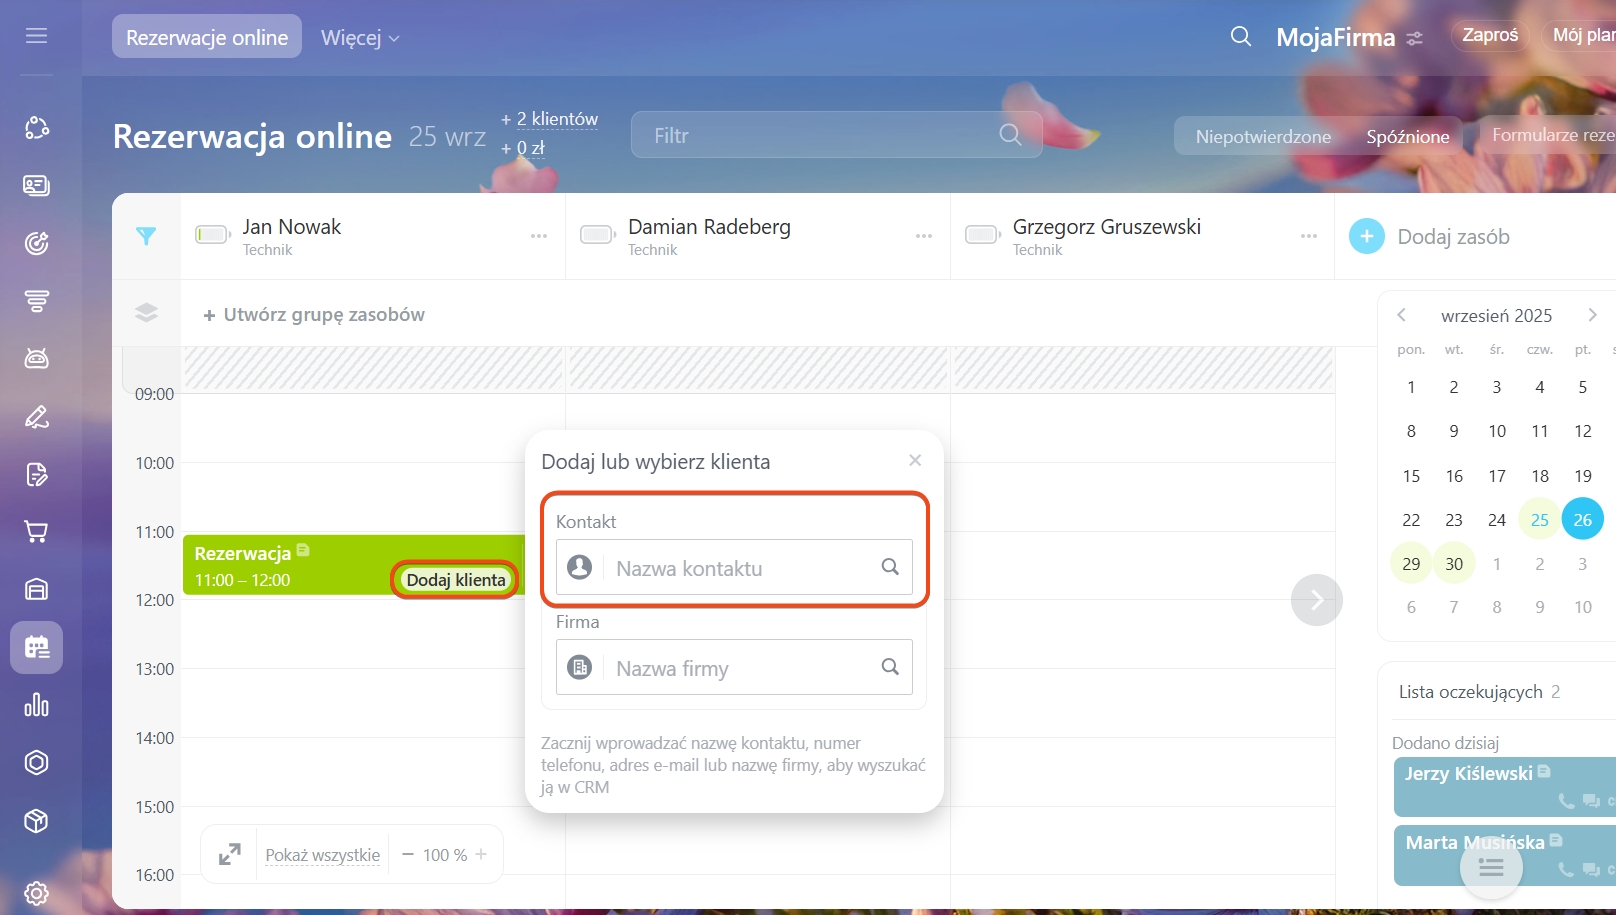Click the funnel filter icon beside resources
This screenshot has height=915, width=1616.
click(146, 236)
